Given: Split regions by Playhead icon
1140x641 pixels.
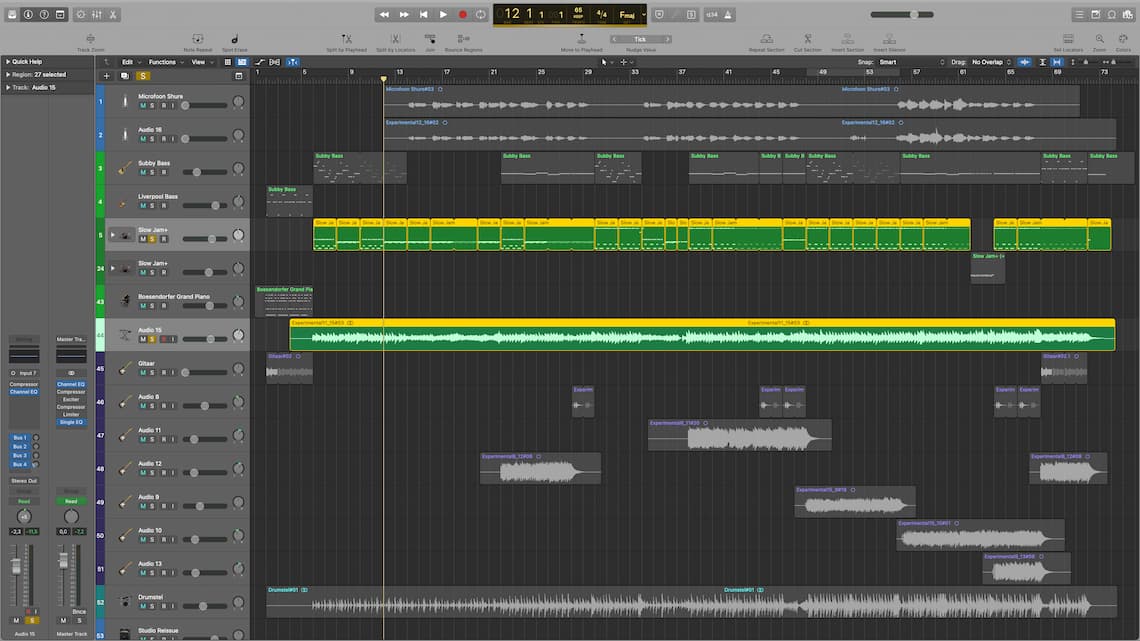Looking at the screenshot, I should point(346,39).
